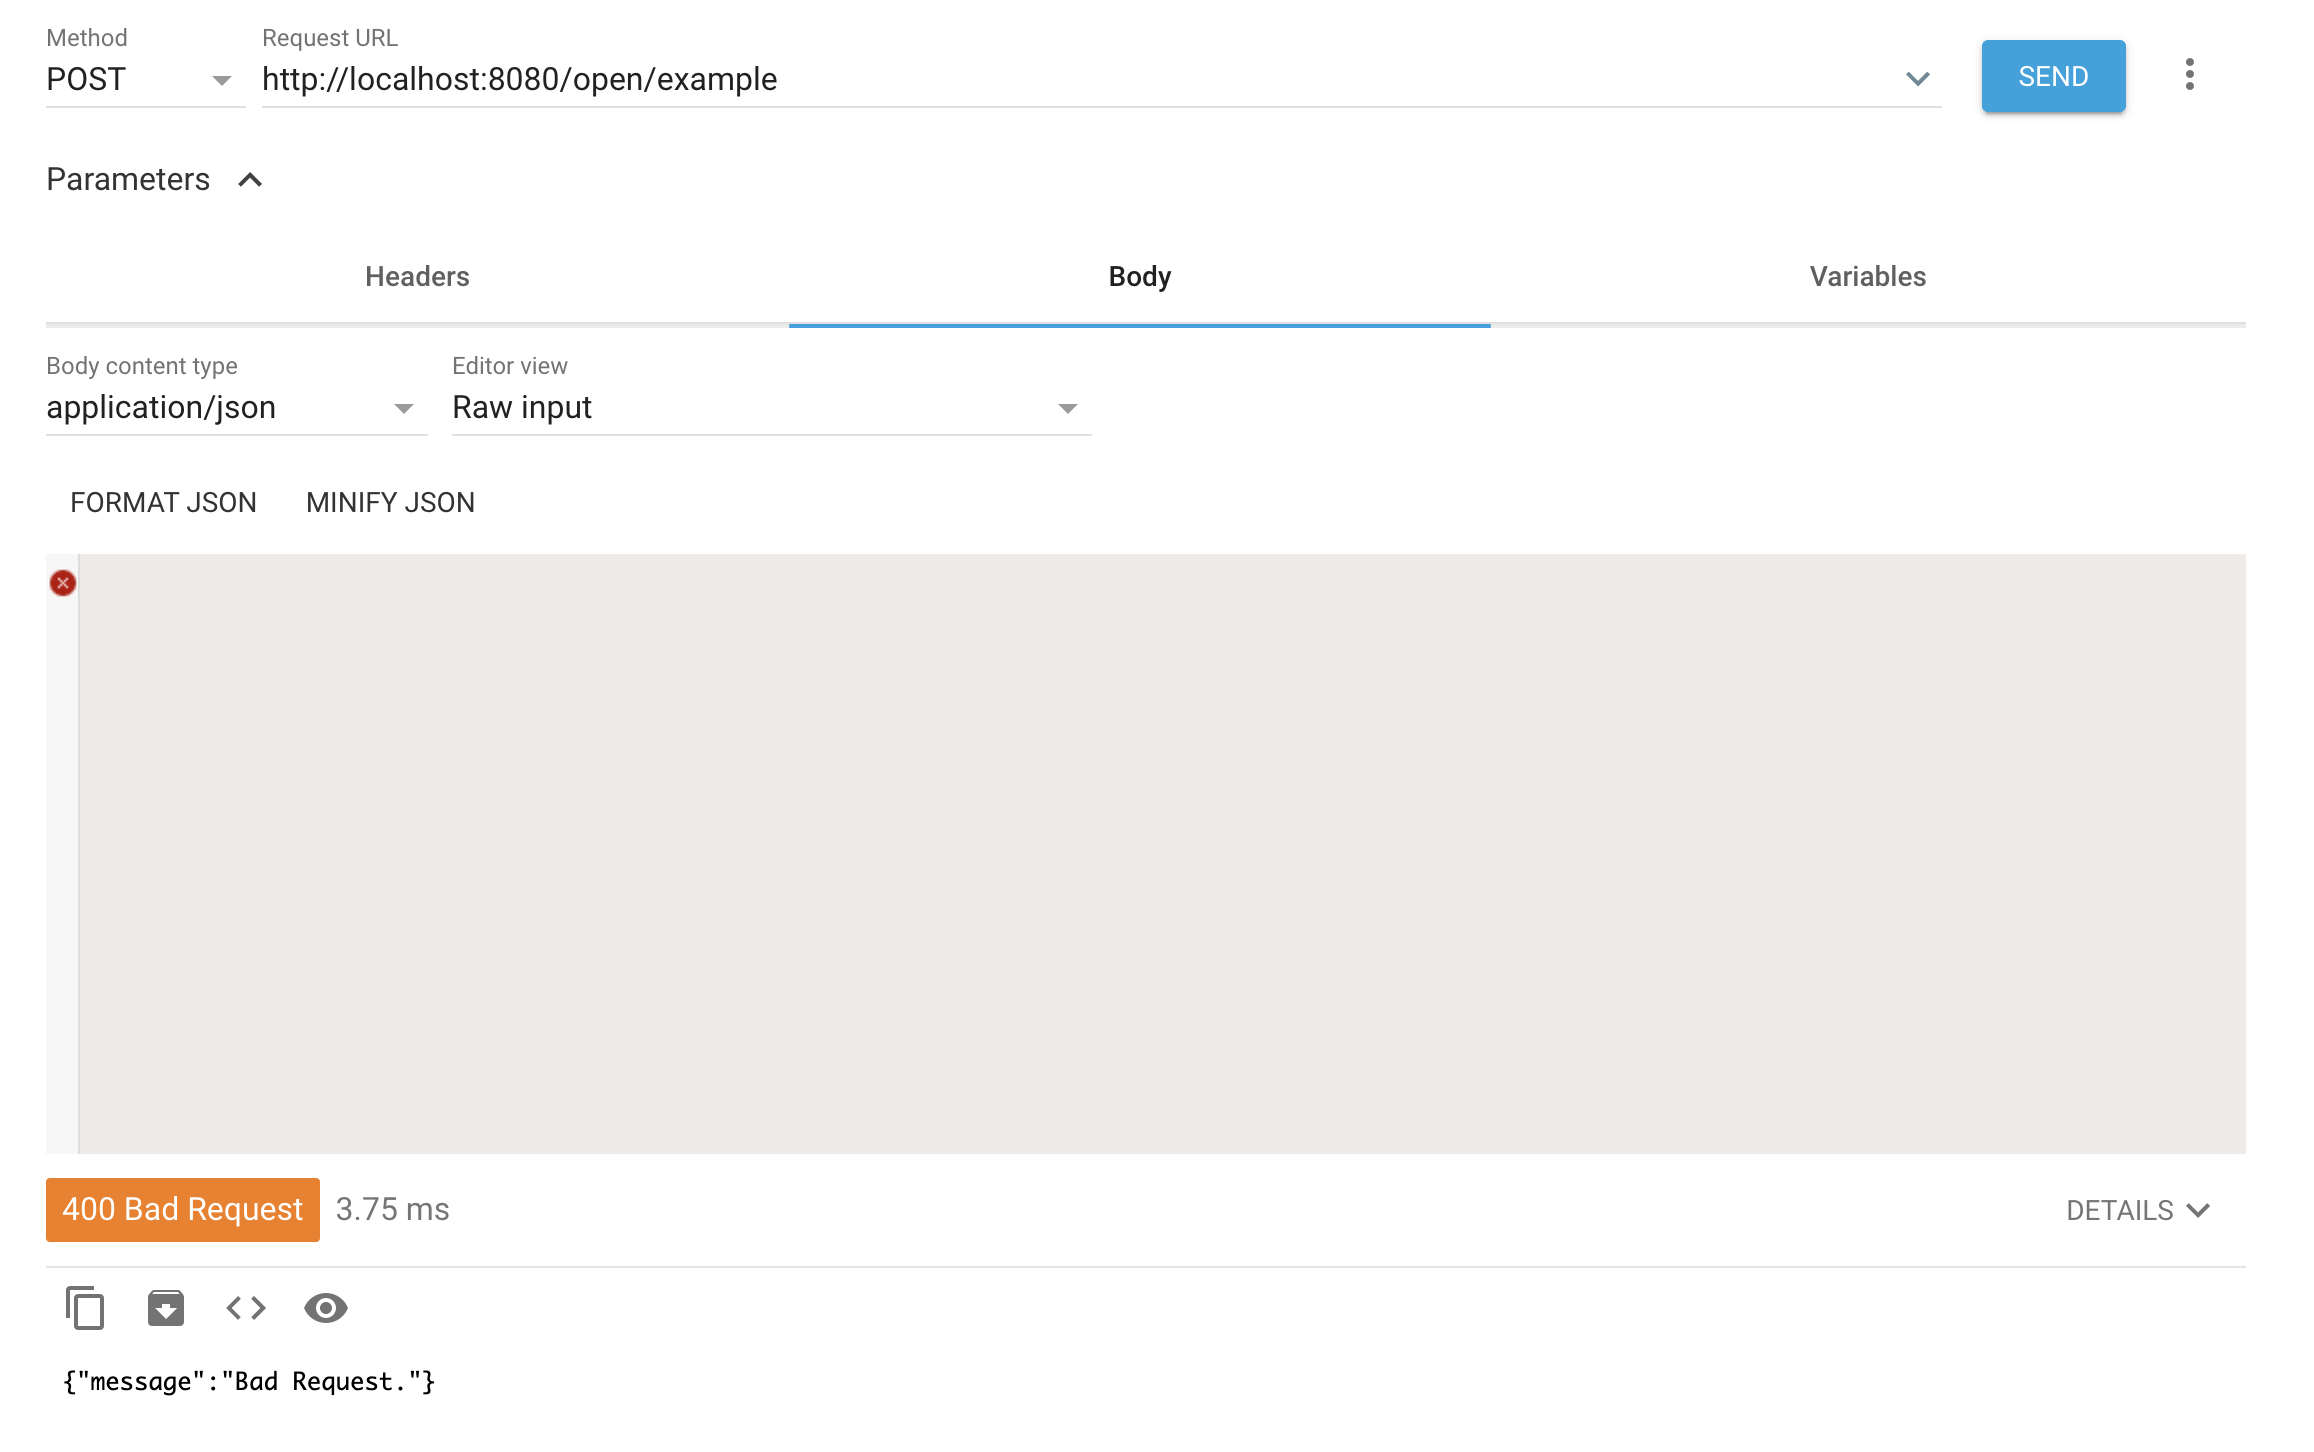Click the FORMAT JSON button

click(x=163, y=502)
